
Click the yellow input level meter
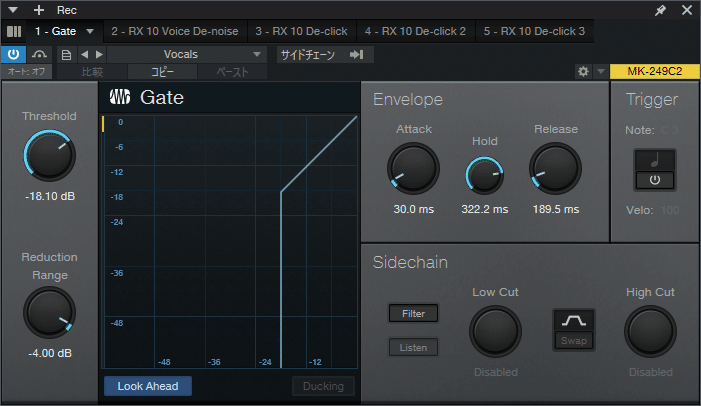[x=103, y=124]
